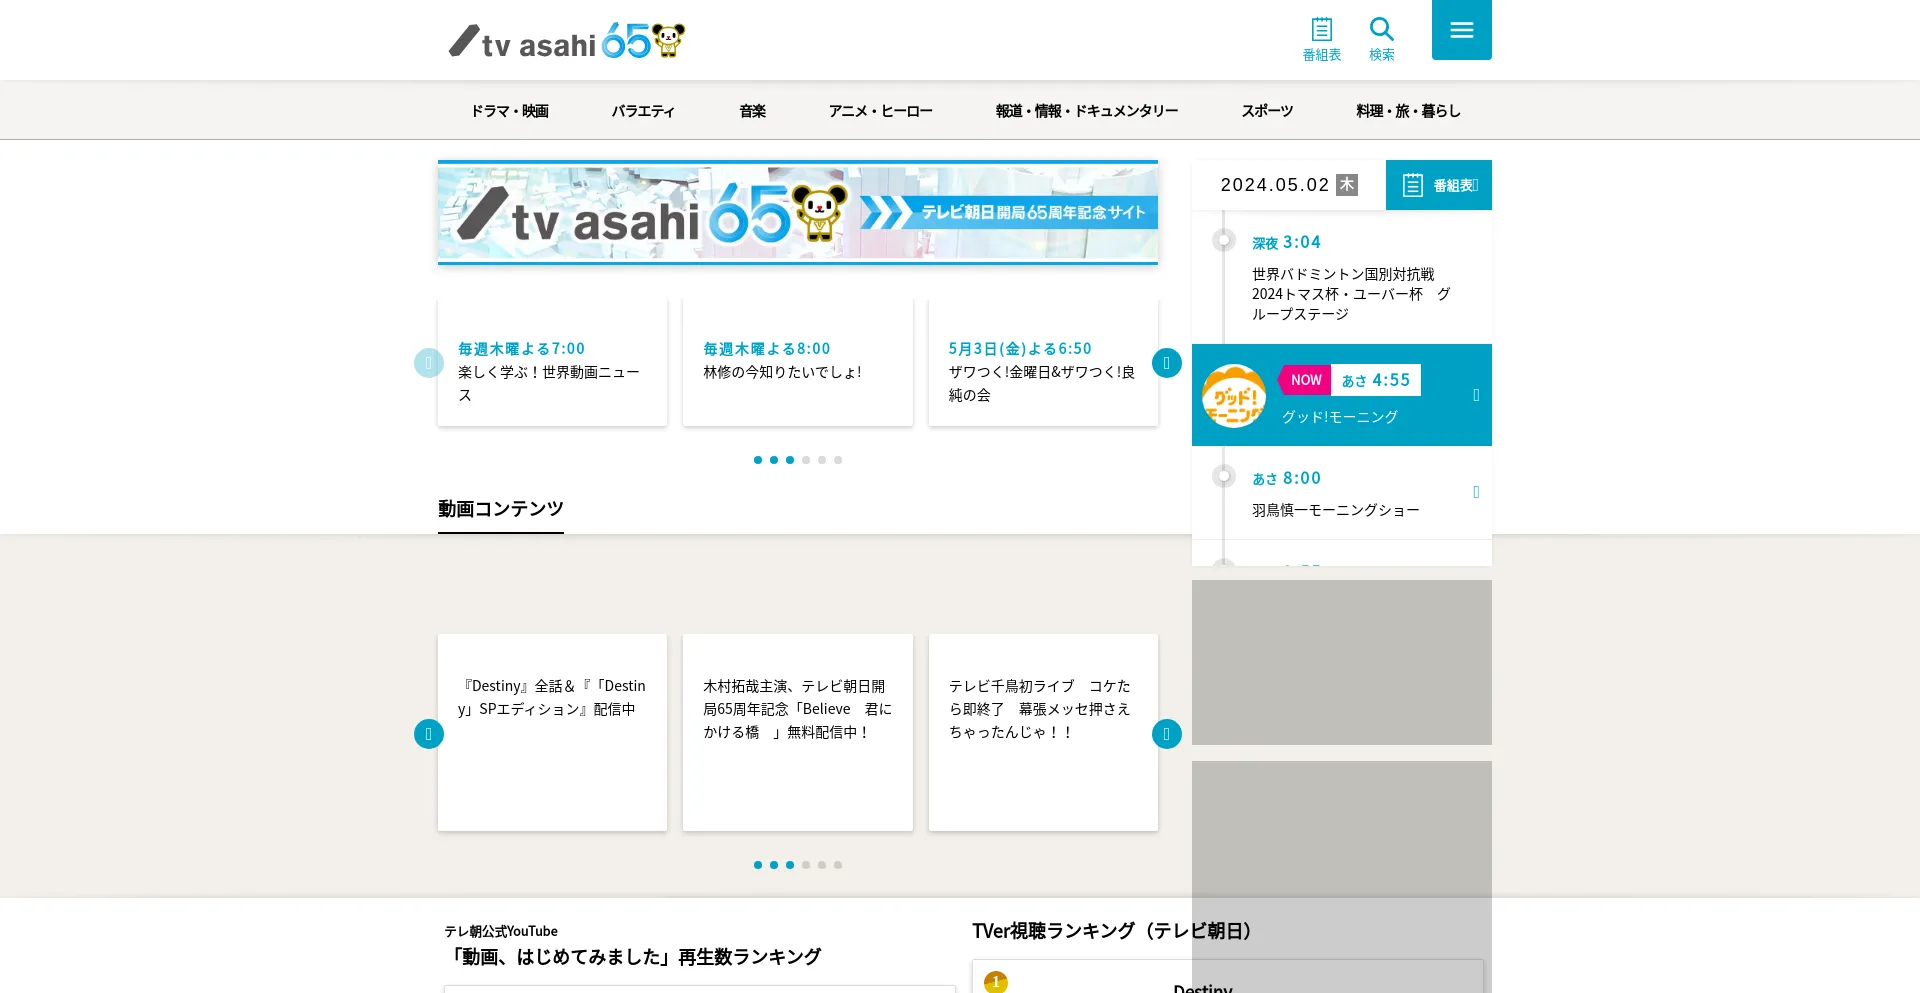Select second dot of 動画コンテンツ carousel
Image resolution: width=1920 pixels, height=993 pixels.
774,865
